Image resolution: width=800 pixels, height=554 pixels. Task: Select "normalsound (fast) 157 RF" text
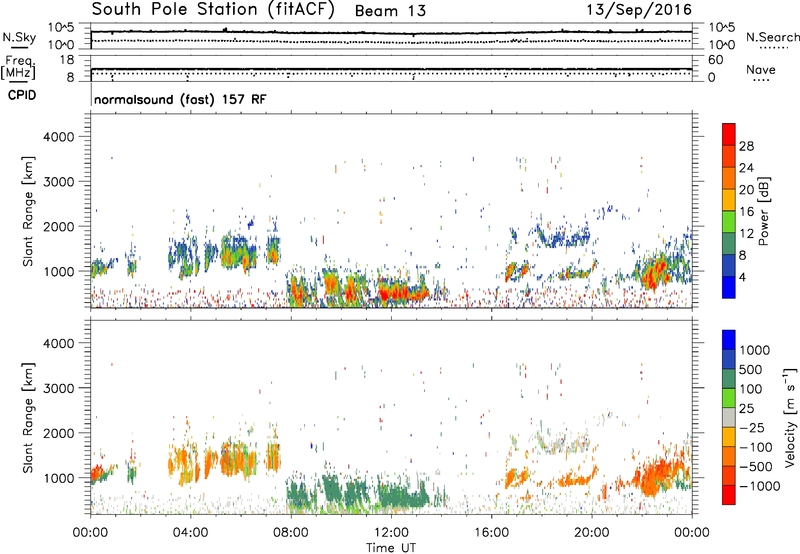coord(180,99)
